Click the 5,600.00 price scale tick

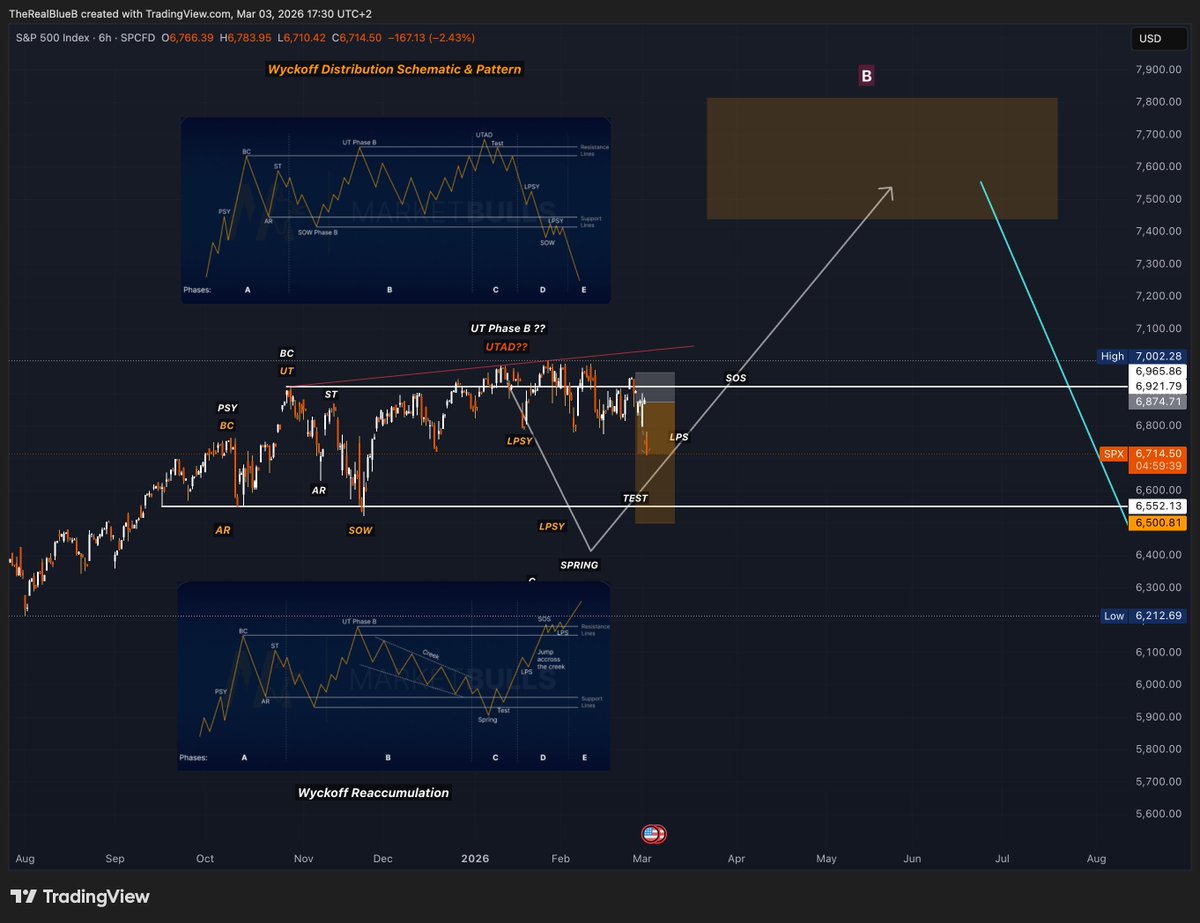[1158, 814]
